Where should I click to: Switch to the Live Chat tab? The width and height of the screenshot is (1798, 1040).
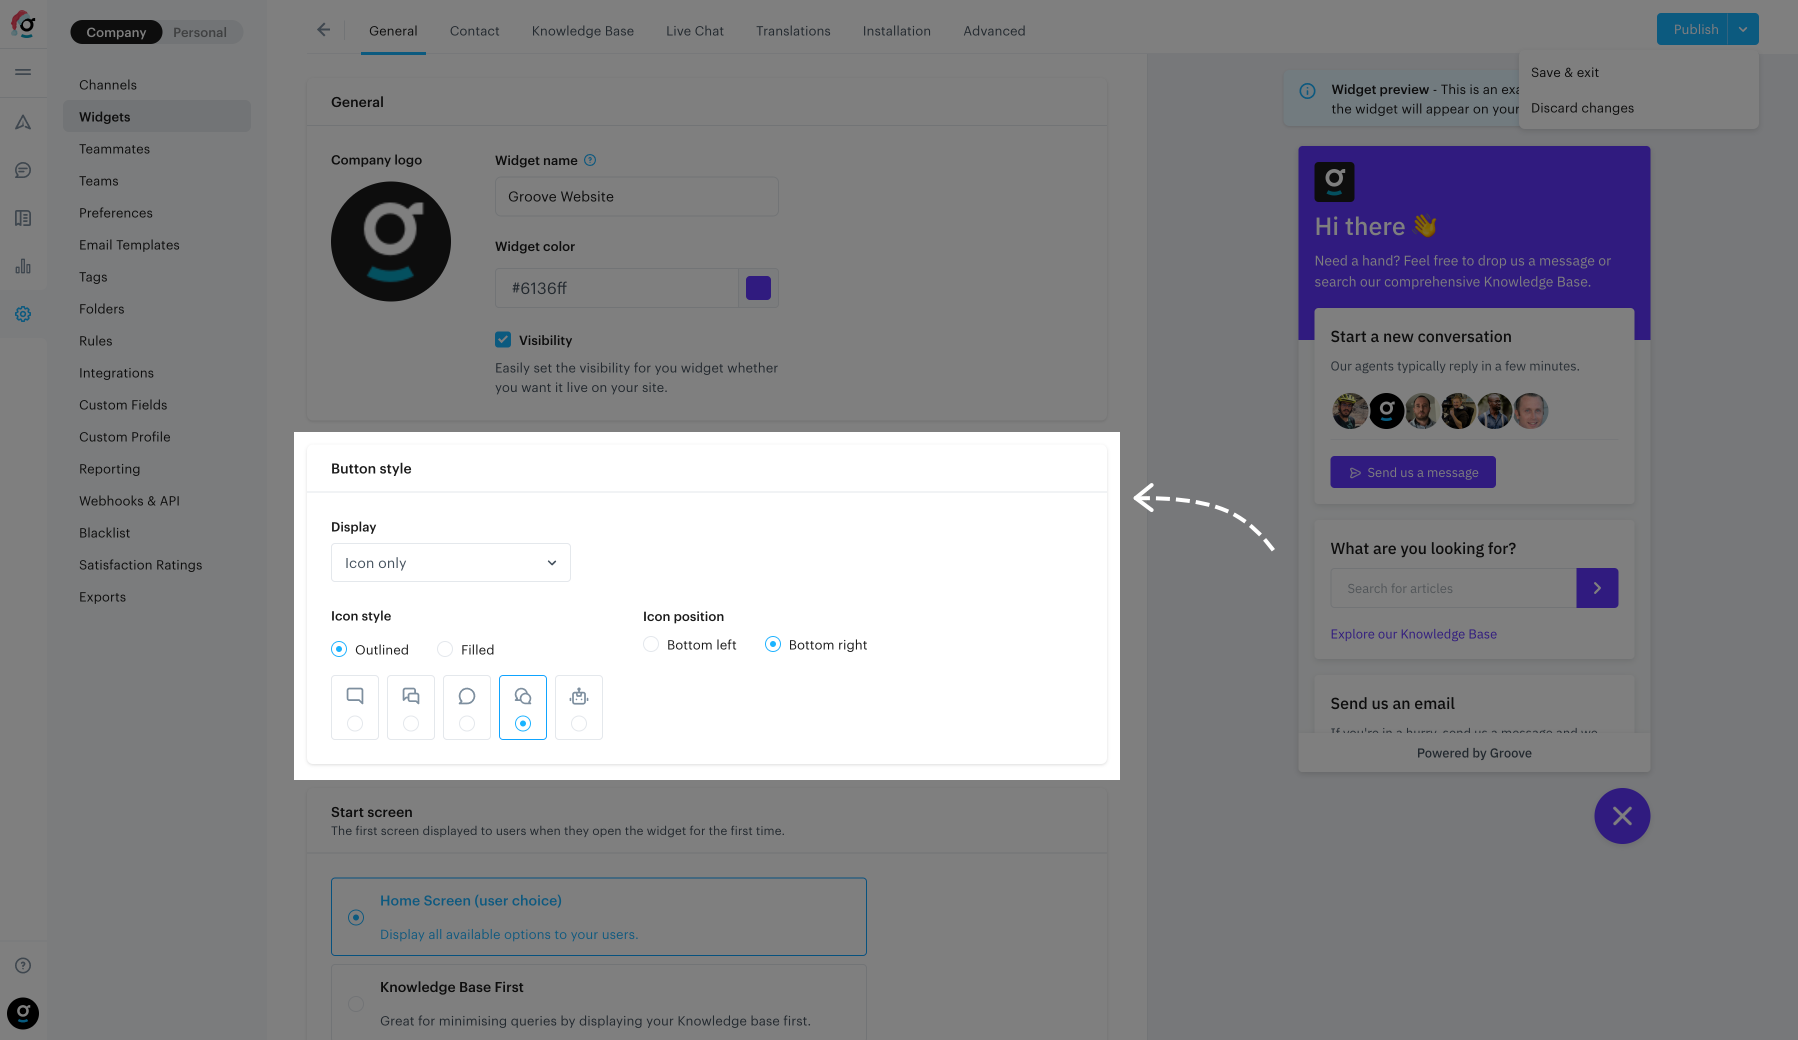coord(695,31)
